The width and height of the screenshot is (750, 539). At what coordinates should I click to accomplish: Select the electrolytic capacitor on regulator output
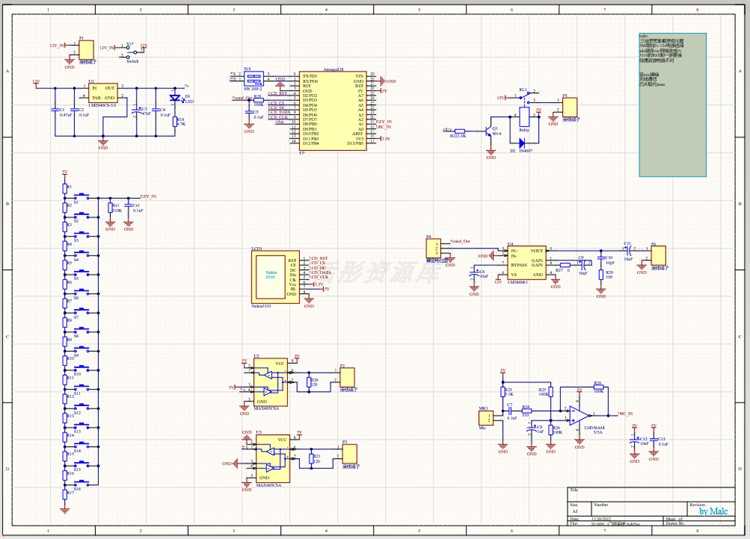(137, 110)
